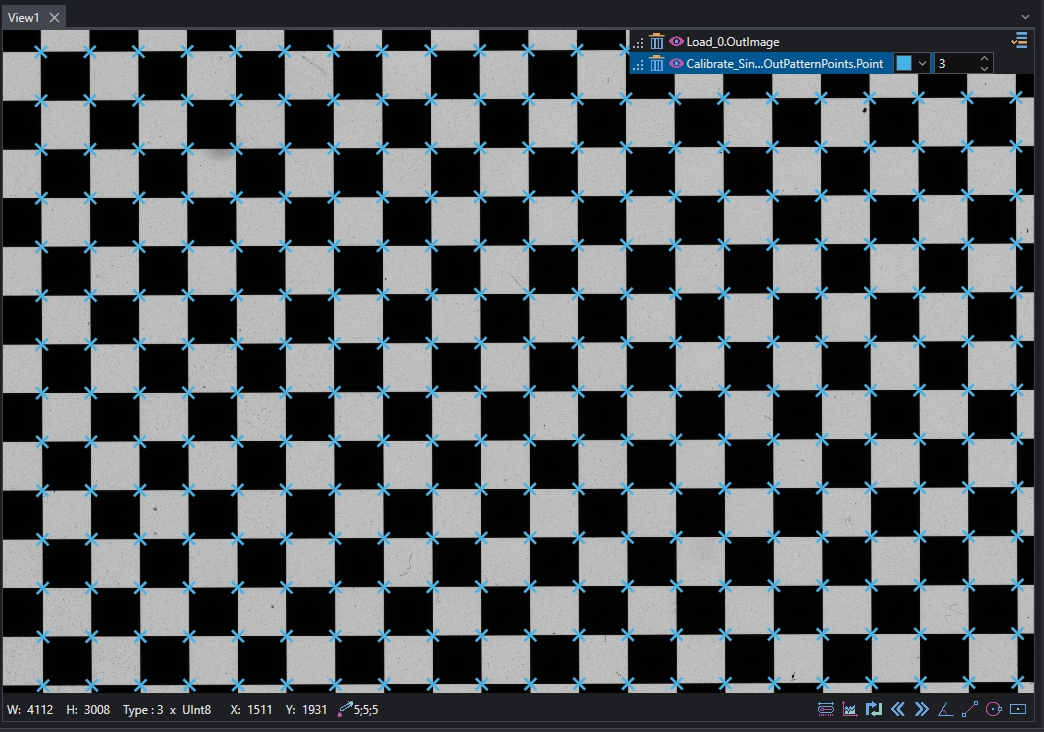
Task: Click the Type : 3 x UInt8 status text
Action: 167,710
